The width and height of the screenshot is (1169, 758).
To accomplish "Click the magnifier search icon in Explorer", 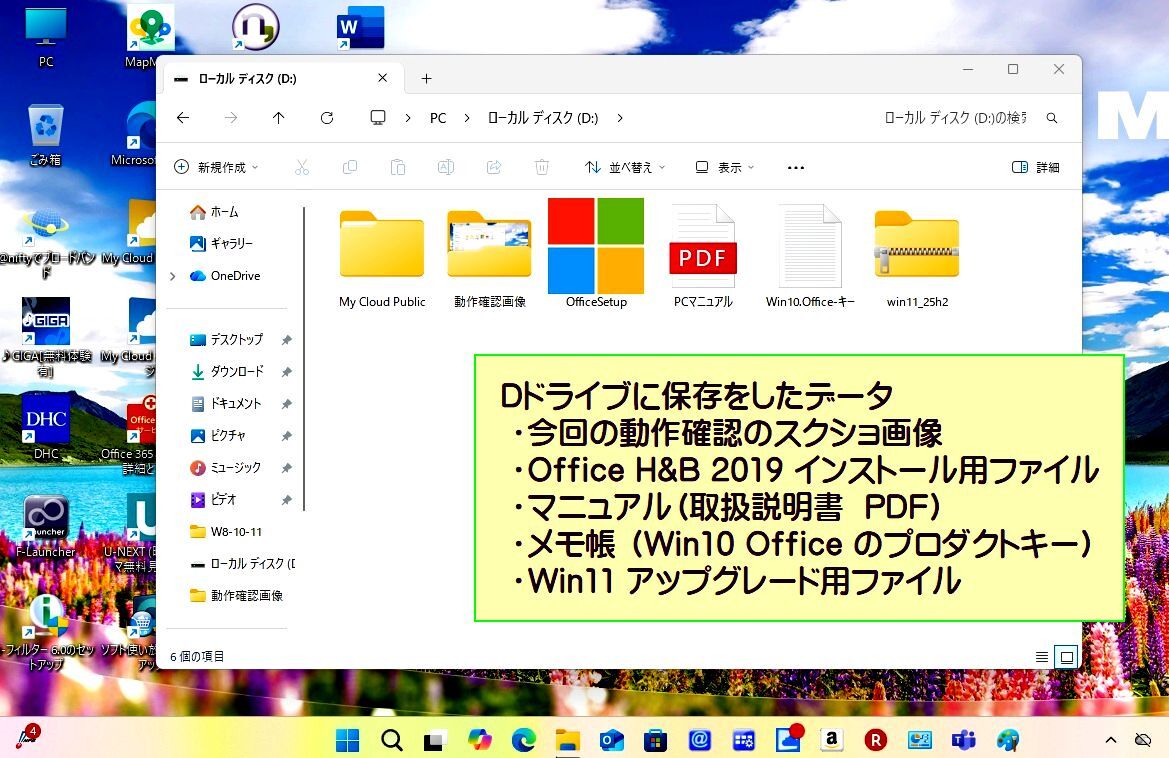I will [x=1052, y=118].
